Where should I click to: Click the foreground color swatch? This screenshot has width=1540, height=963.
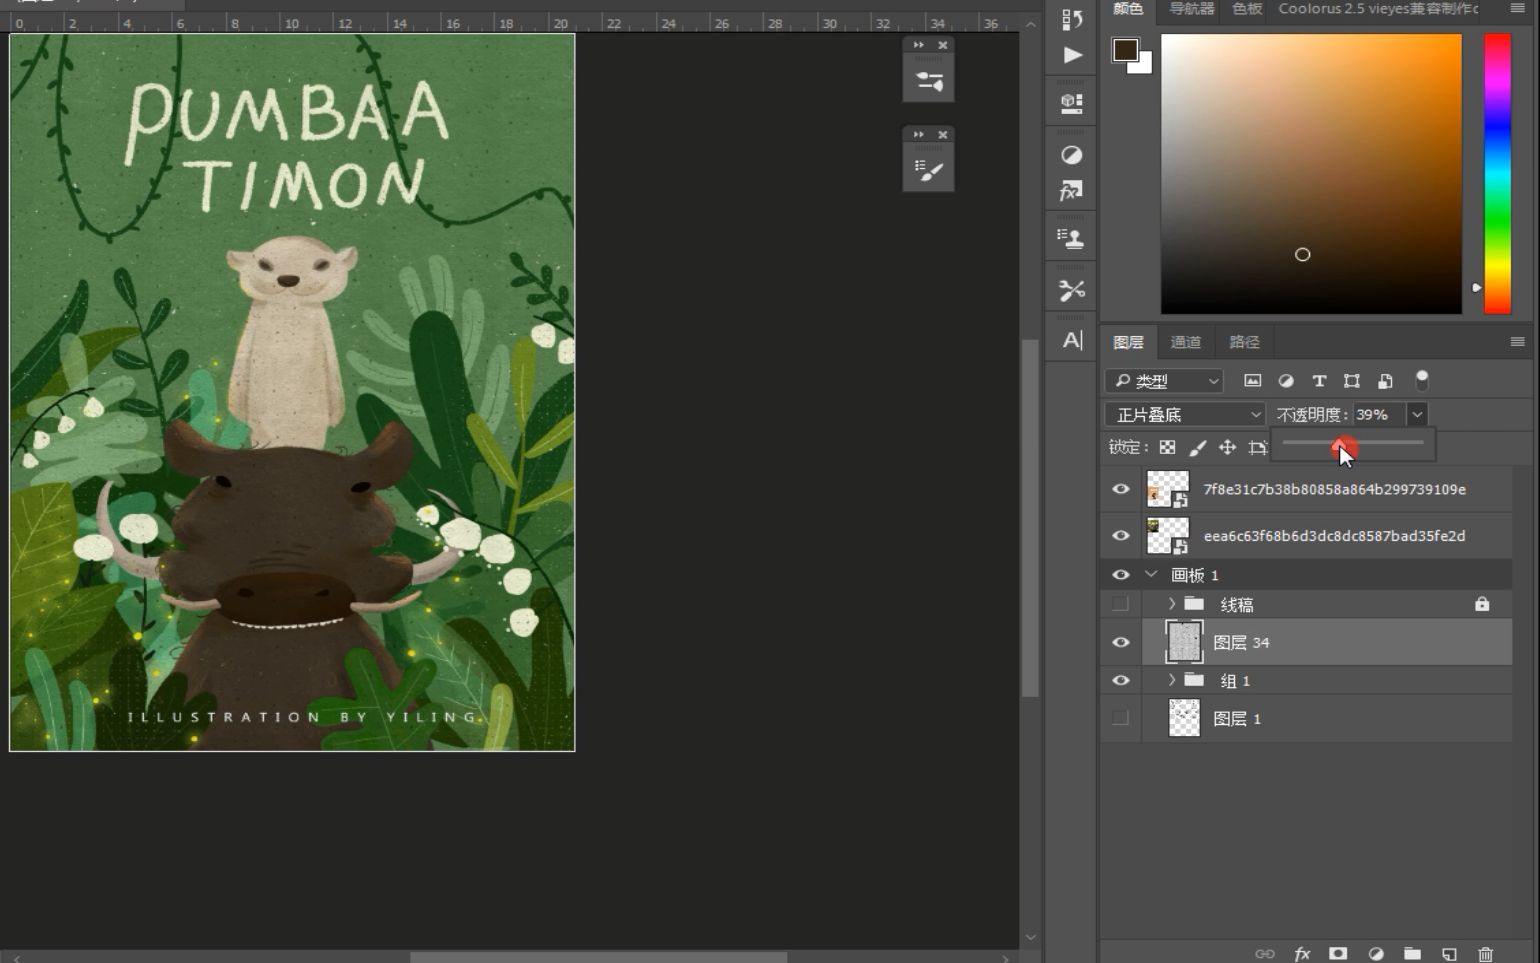tap(1126, 50)
